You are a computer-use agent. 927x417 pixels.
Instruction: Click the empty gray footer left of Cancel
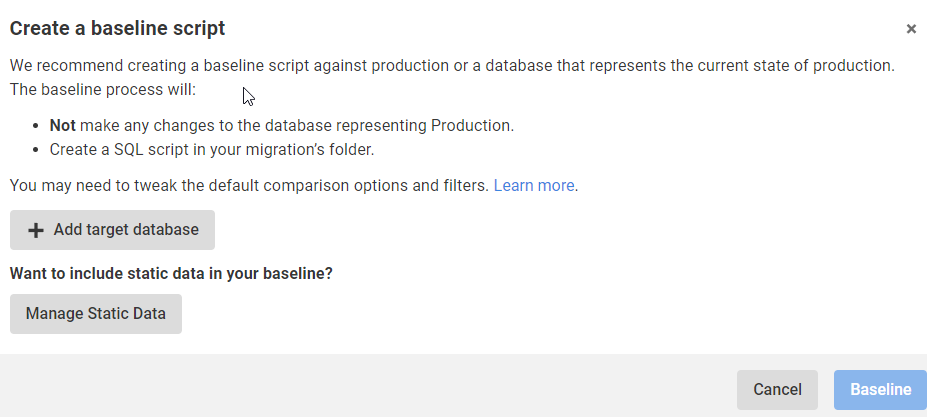pos(360,388)
